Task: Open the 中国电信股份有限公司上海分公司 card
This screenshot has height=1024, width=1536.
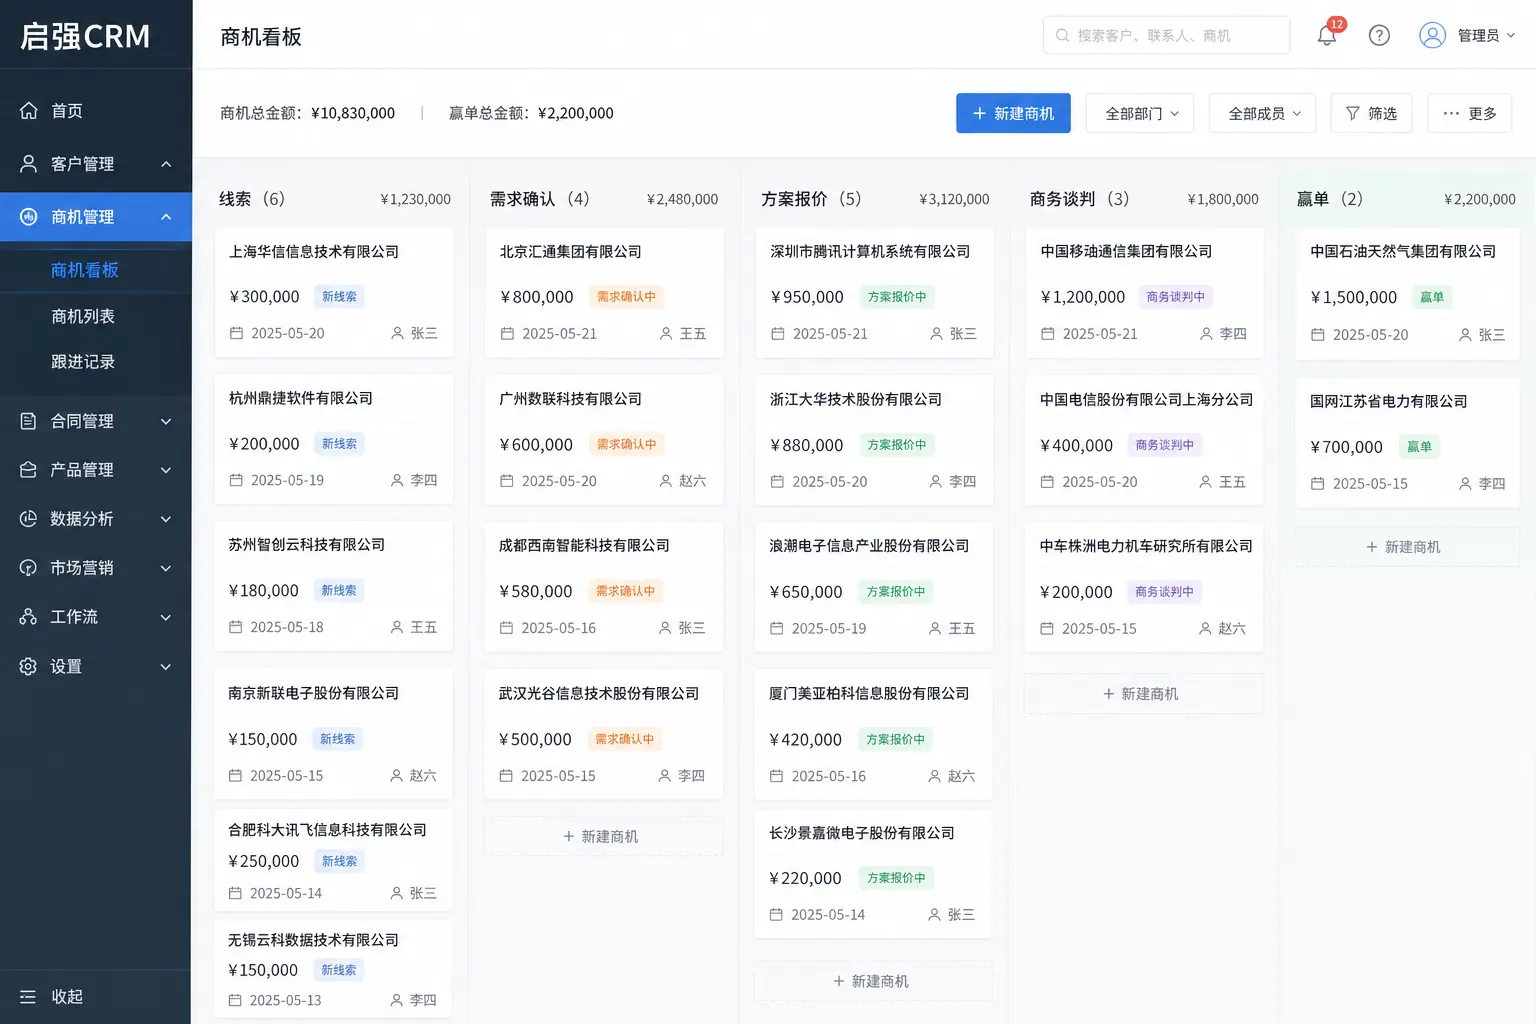Action: 1144,440
